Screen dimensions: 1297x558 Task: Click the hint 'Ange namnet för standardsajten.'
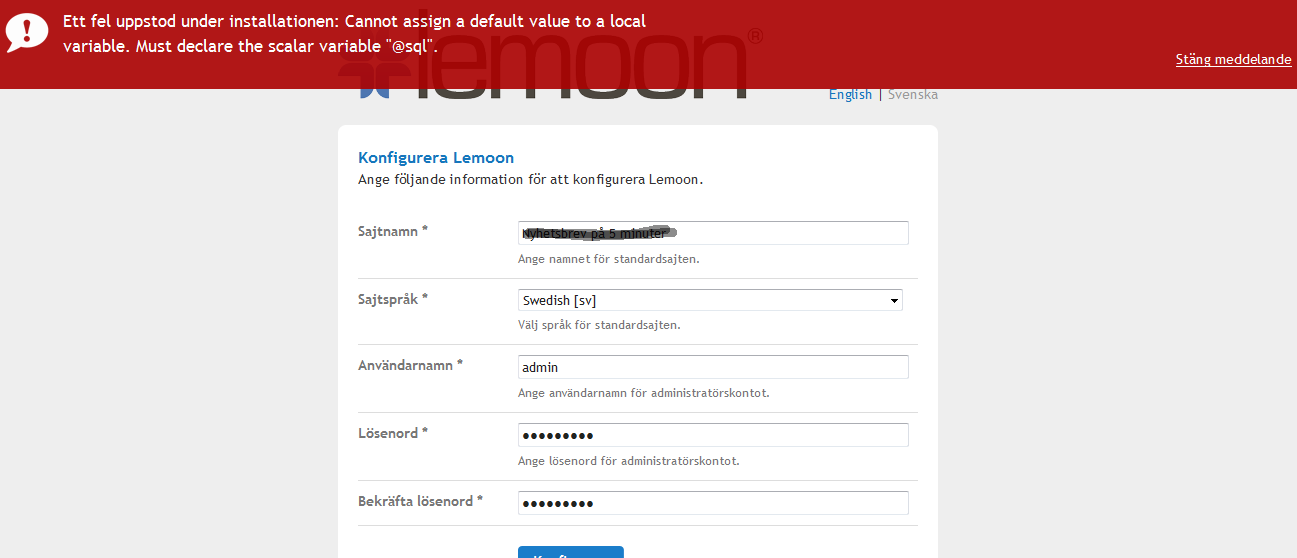coord(608,259)
